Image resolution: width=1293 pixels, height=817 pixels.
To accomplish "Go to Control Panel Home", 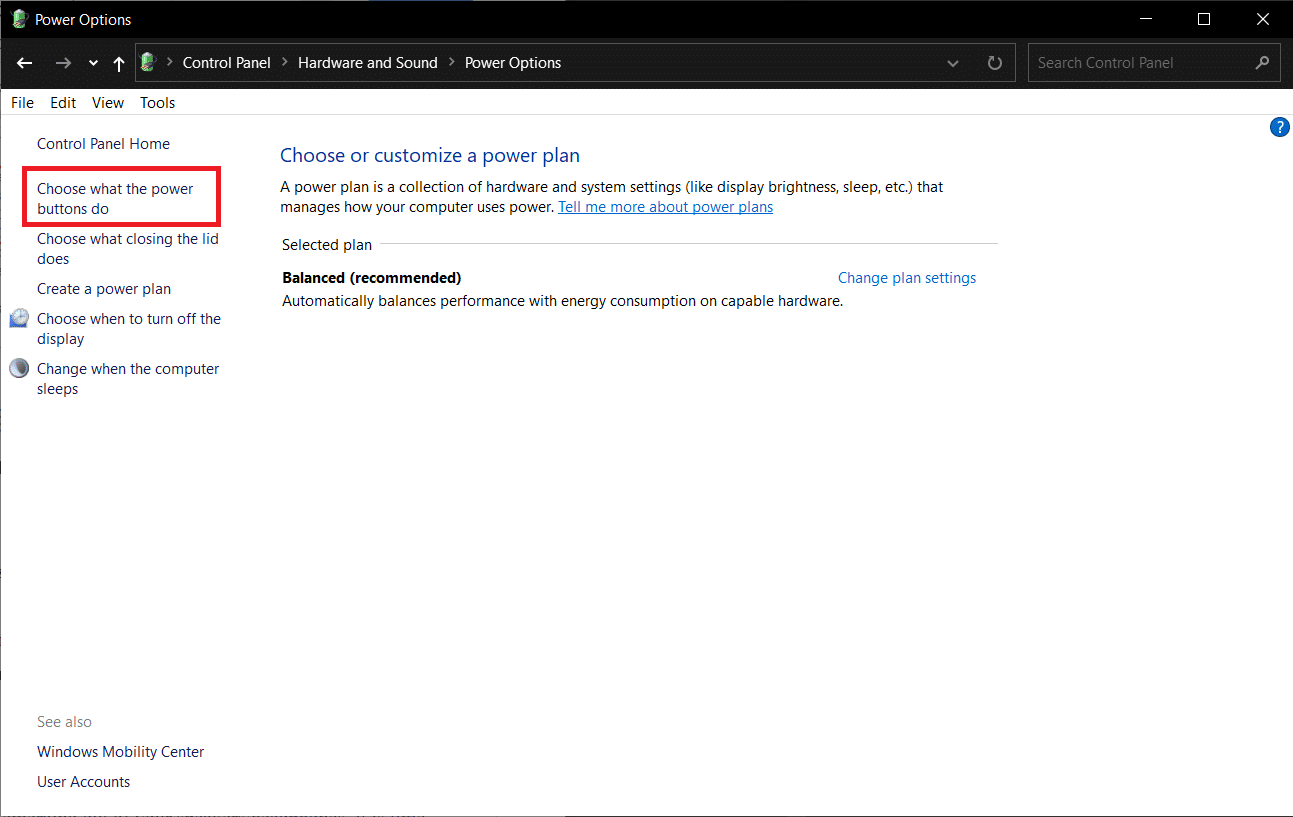I will coord(104,144).
